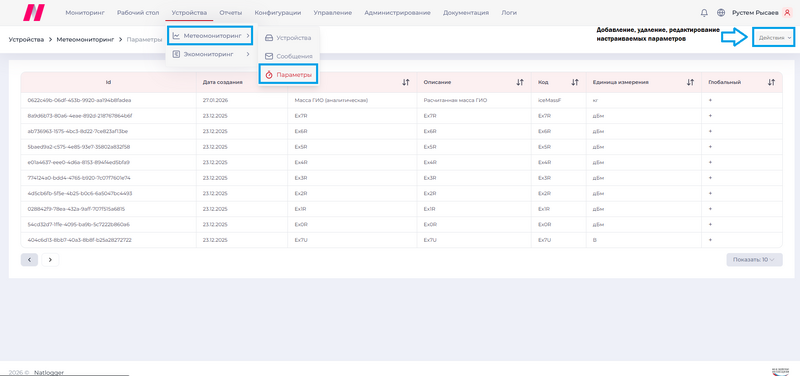Click the Natlogger footer link
This screenshot has width=800, height=376.
pos(49,372)
